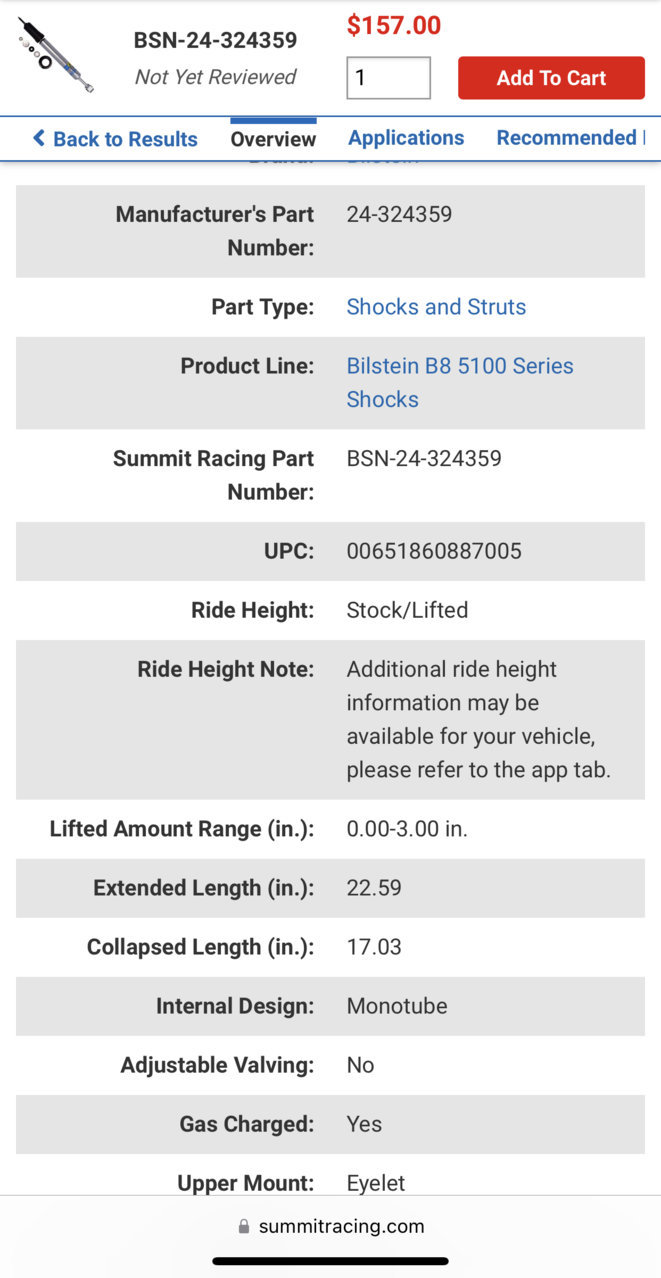The height and width of the screenshot is (1278, 661).
Task: Click the Not Yet Reviewed text
Action: point(216,77)
